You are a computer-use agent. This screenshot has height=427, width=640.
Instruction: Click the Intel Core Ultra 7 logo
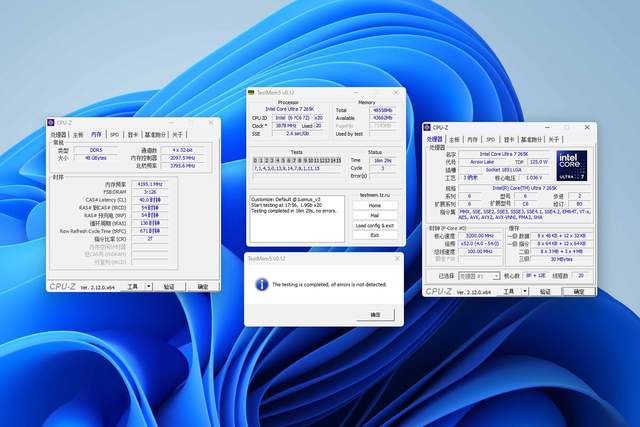571,165
